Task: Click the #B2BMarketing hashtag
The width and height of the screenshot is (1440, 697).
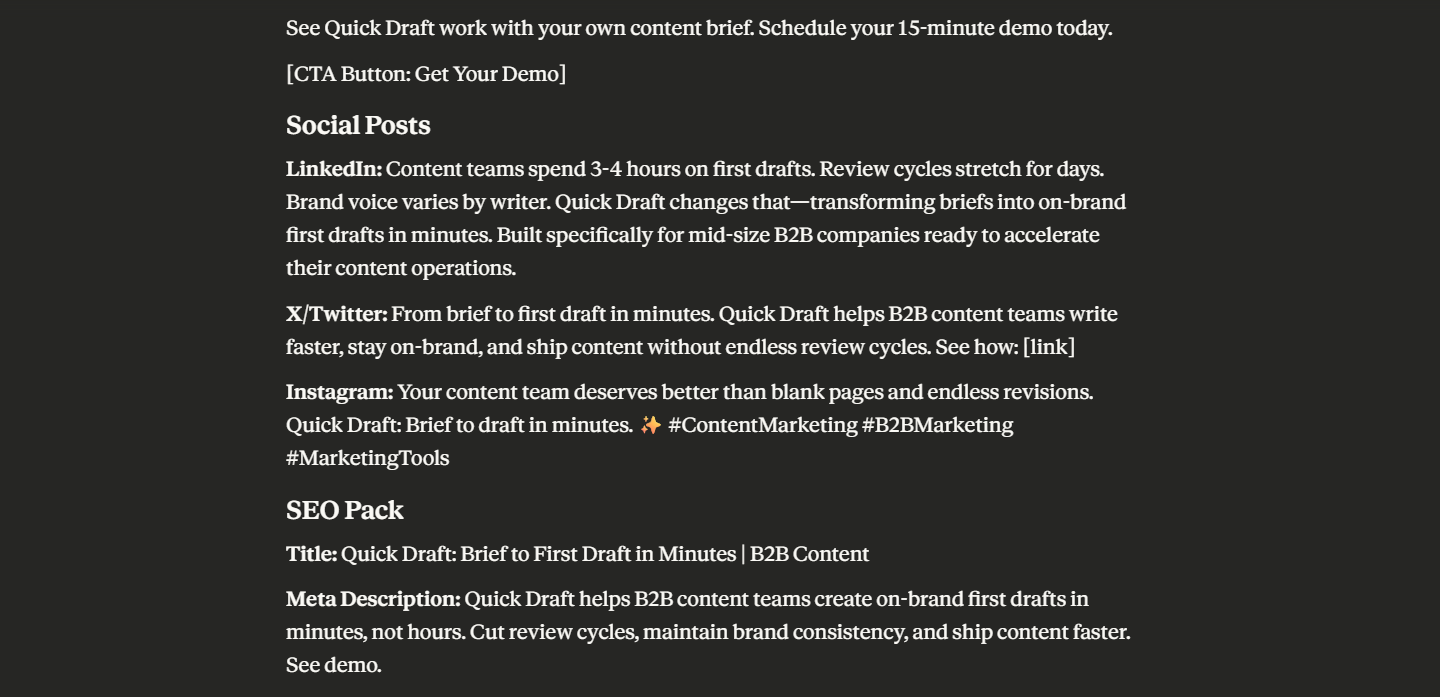Action: pyautogui.click(x=937, y=425)
